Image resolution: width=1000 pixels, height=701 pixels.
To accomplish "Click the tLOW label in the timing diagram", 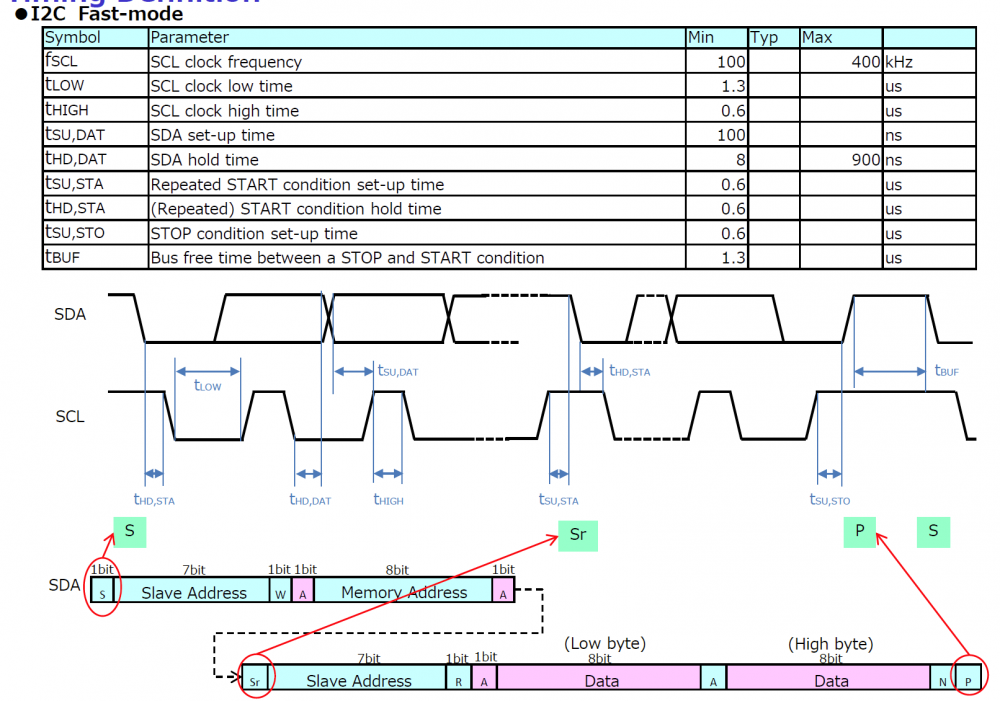I will coord(206,385).
